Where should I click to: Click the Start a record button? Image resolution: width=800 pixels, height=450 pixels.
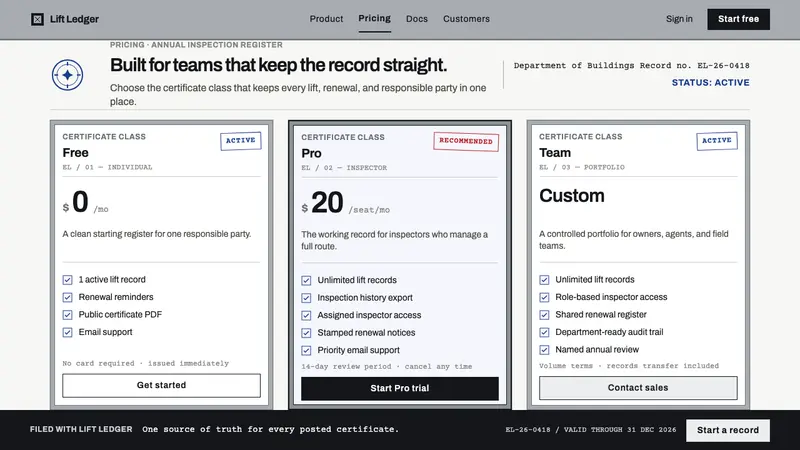728,430
